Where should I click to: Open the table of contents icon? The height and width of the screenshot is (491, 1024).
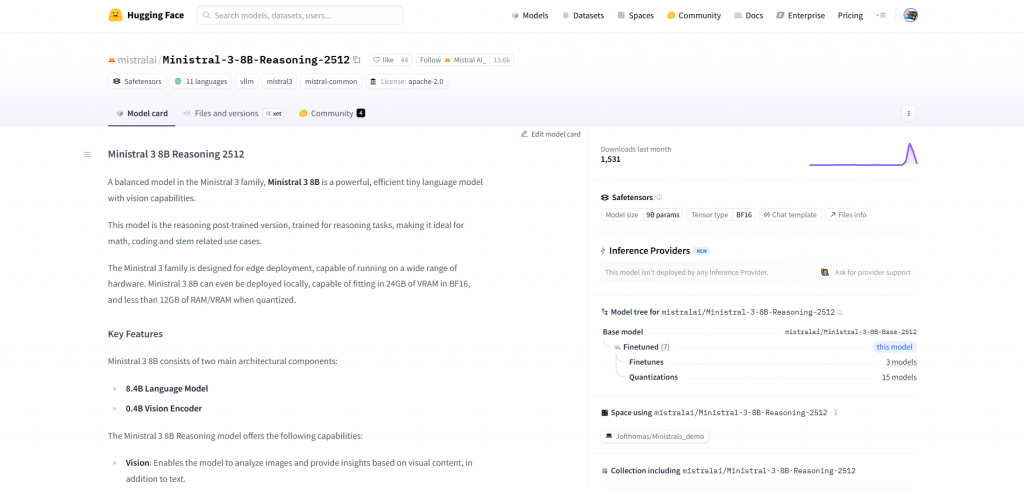pyautogui.click(x=87, y=154)
